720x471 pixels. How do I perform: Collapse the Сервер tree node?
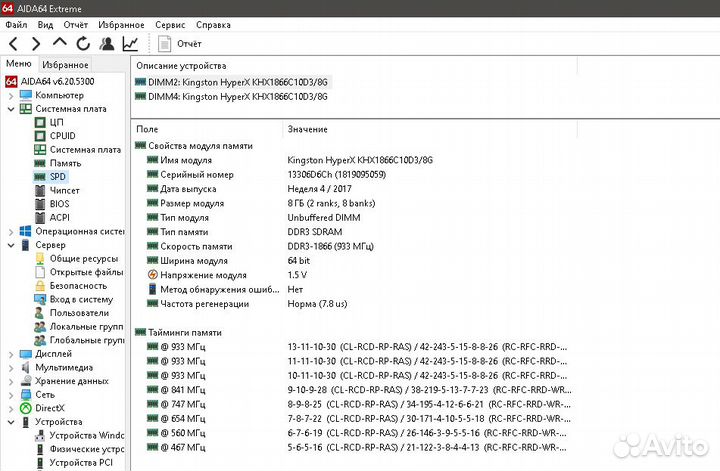tap(11, 245)
